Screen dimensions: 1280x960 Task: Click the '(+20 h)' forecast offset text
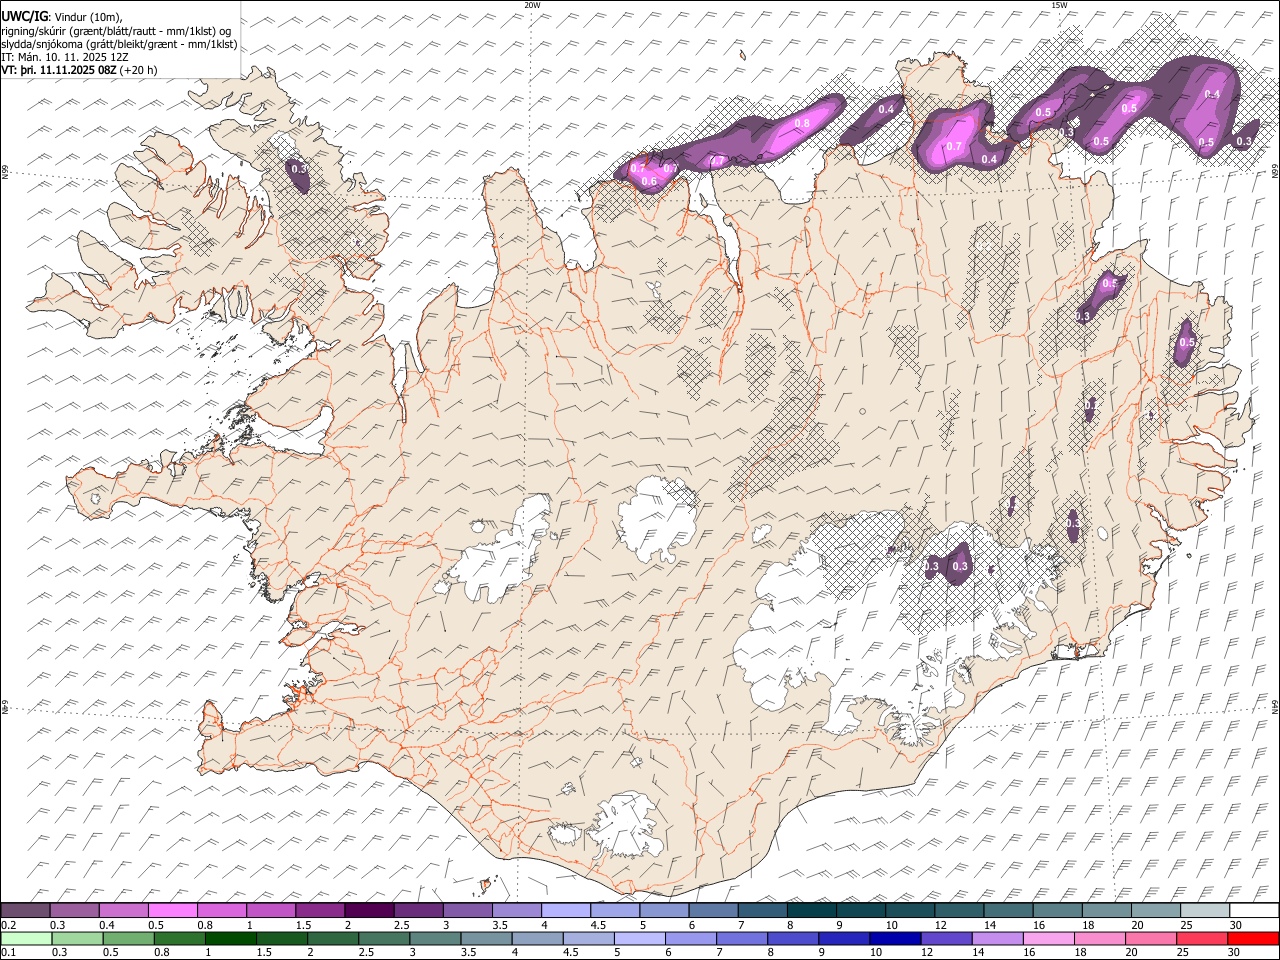click(138, 70)
